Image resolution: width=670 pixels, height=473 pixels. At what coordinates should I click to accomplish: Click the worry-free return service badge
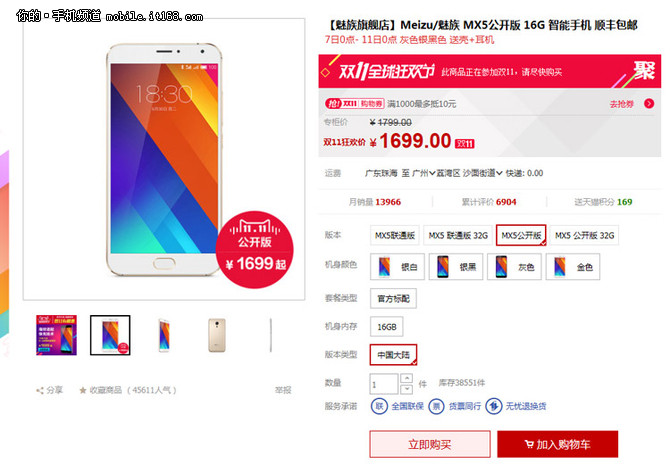[494, 406]
